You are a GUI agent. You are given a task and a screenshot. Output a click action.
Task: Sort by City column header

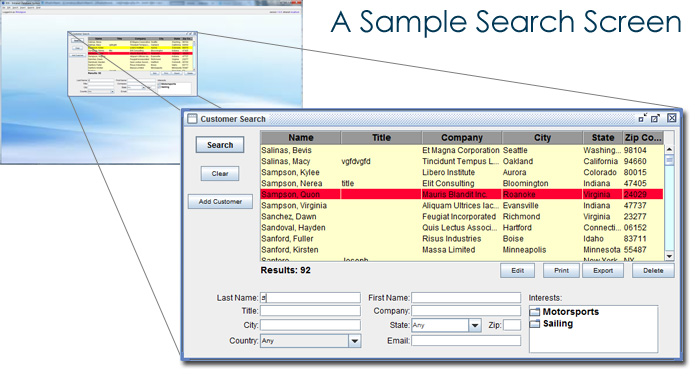coord(542,138)
